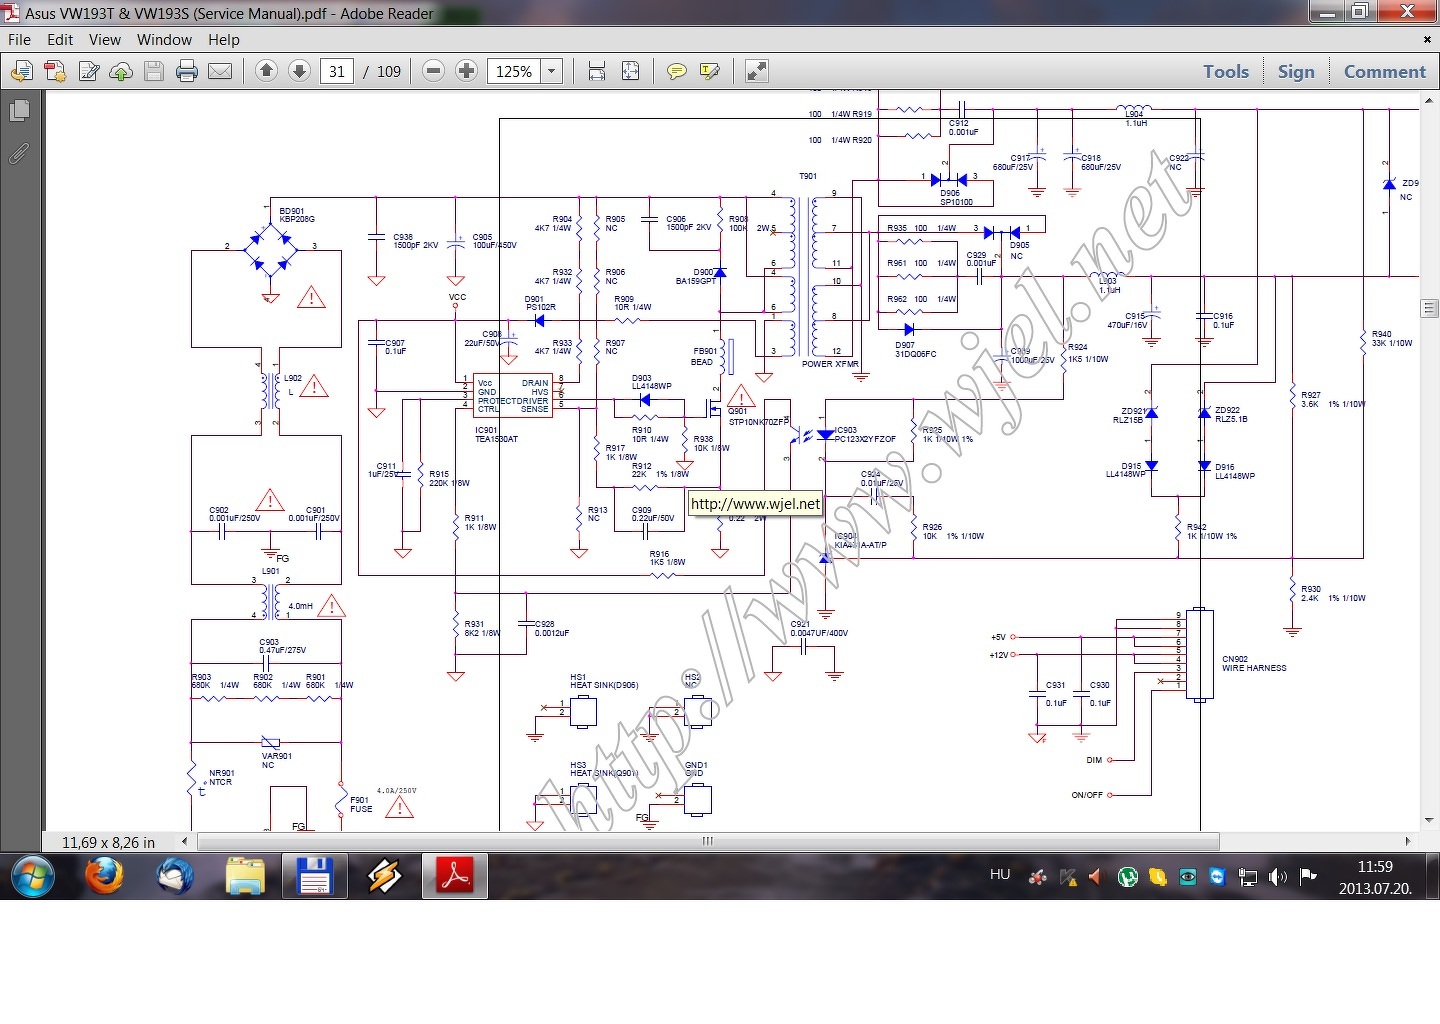
Task: Open the Windows Start menu
Action: tap(32, 877)
